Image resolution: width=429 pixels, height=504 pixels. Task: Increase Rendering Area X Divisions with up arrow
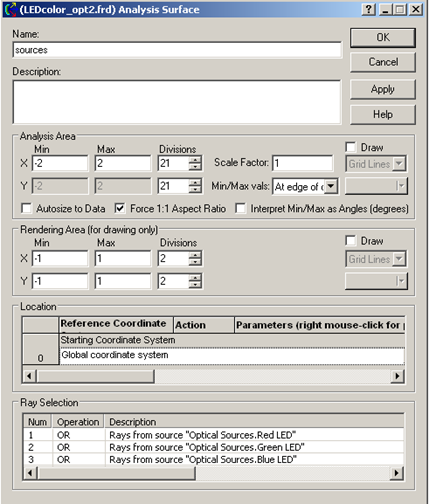[195, 254]
